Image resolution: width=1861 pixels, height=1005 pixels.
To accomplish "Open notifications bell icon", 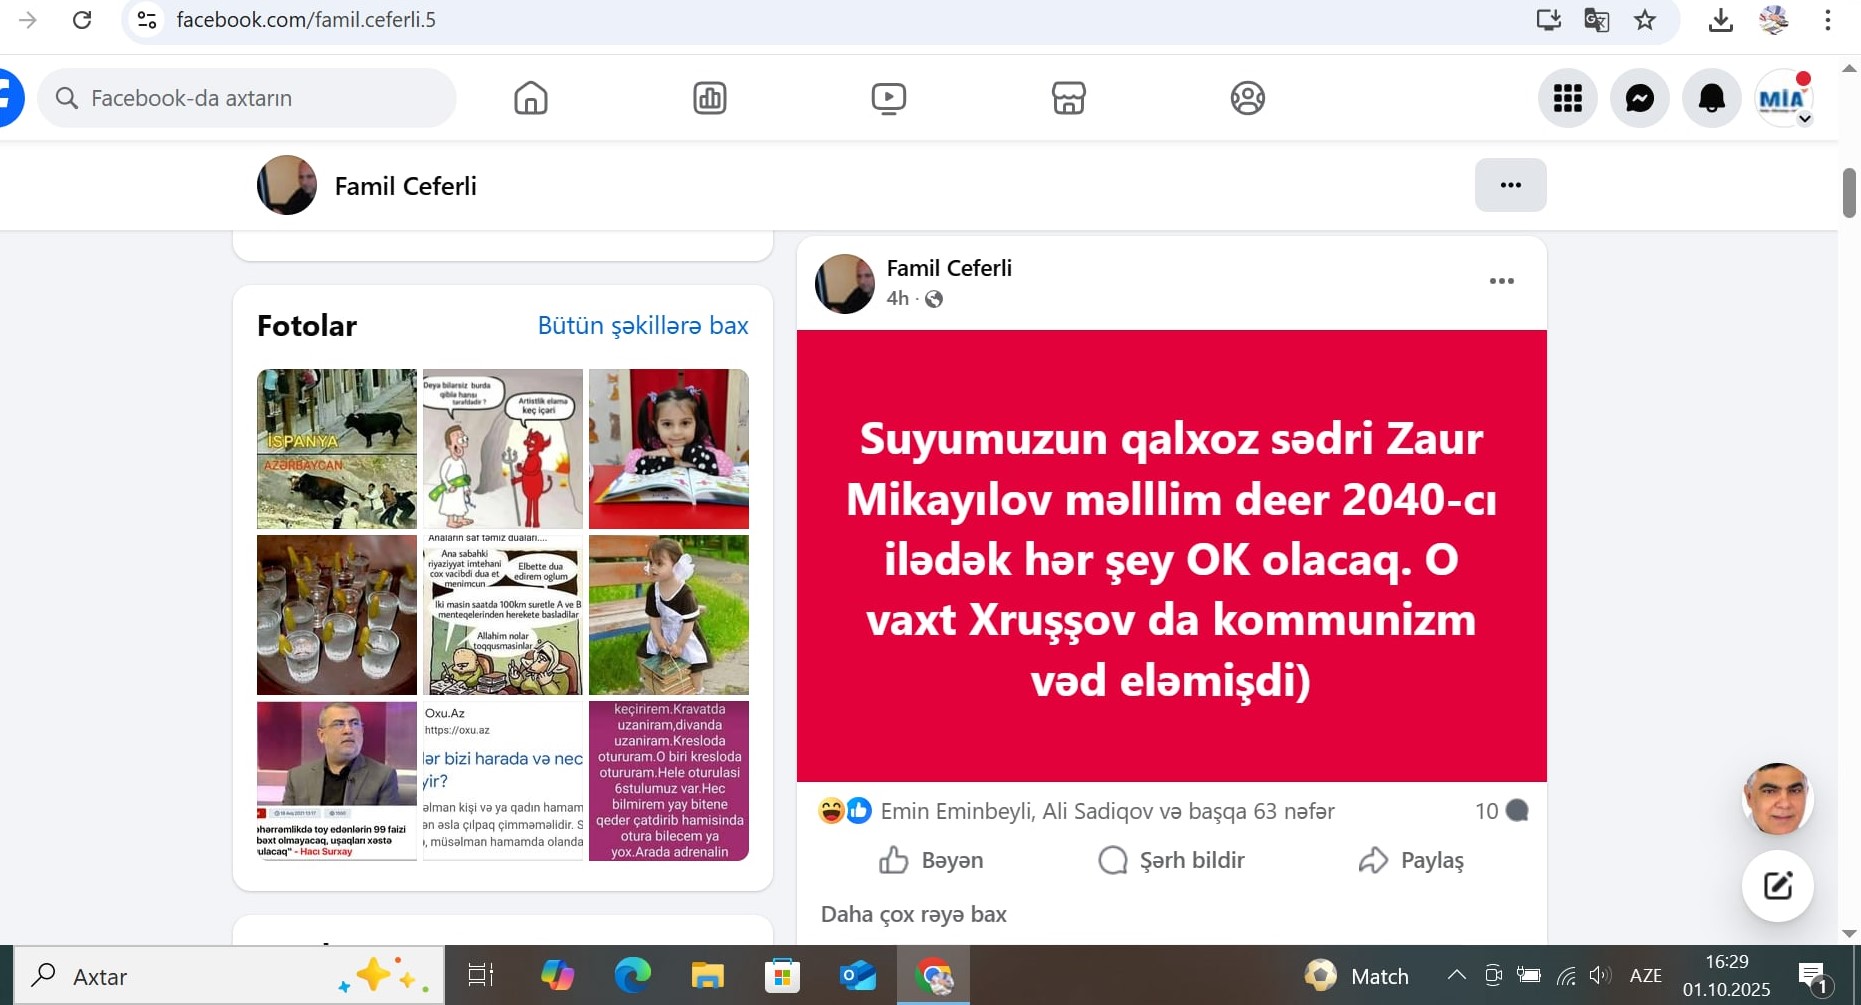I will [1711, 98].
